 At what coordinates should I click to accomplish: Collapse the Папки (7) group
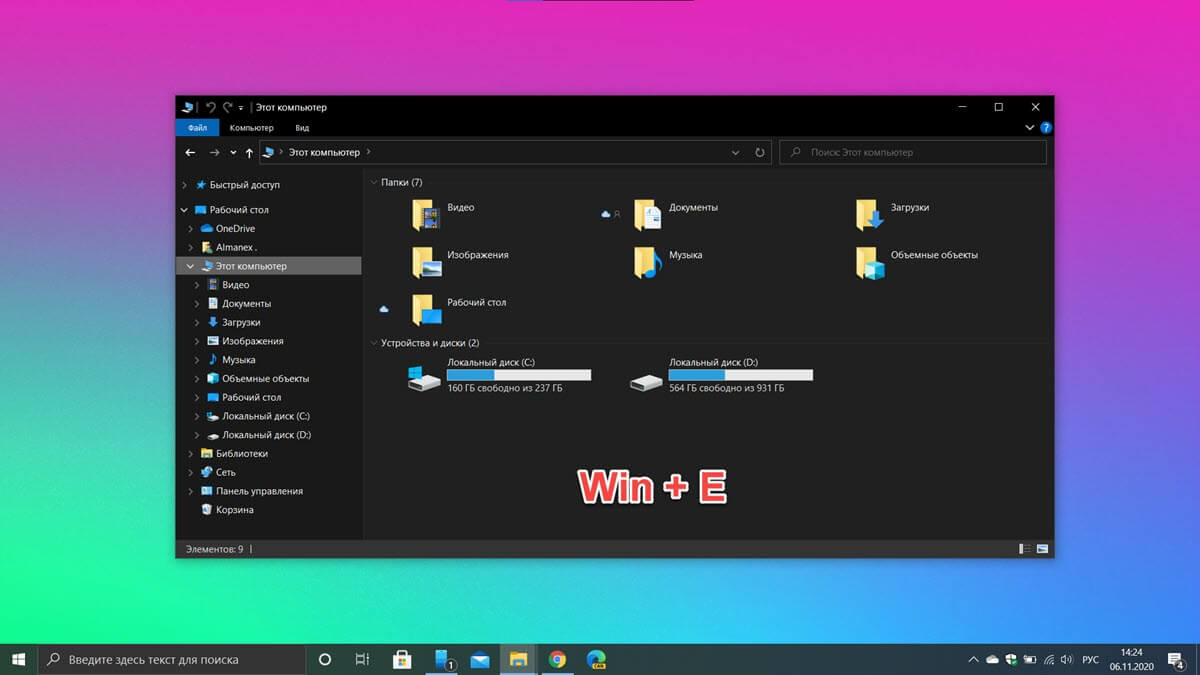point(374,183)
